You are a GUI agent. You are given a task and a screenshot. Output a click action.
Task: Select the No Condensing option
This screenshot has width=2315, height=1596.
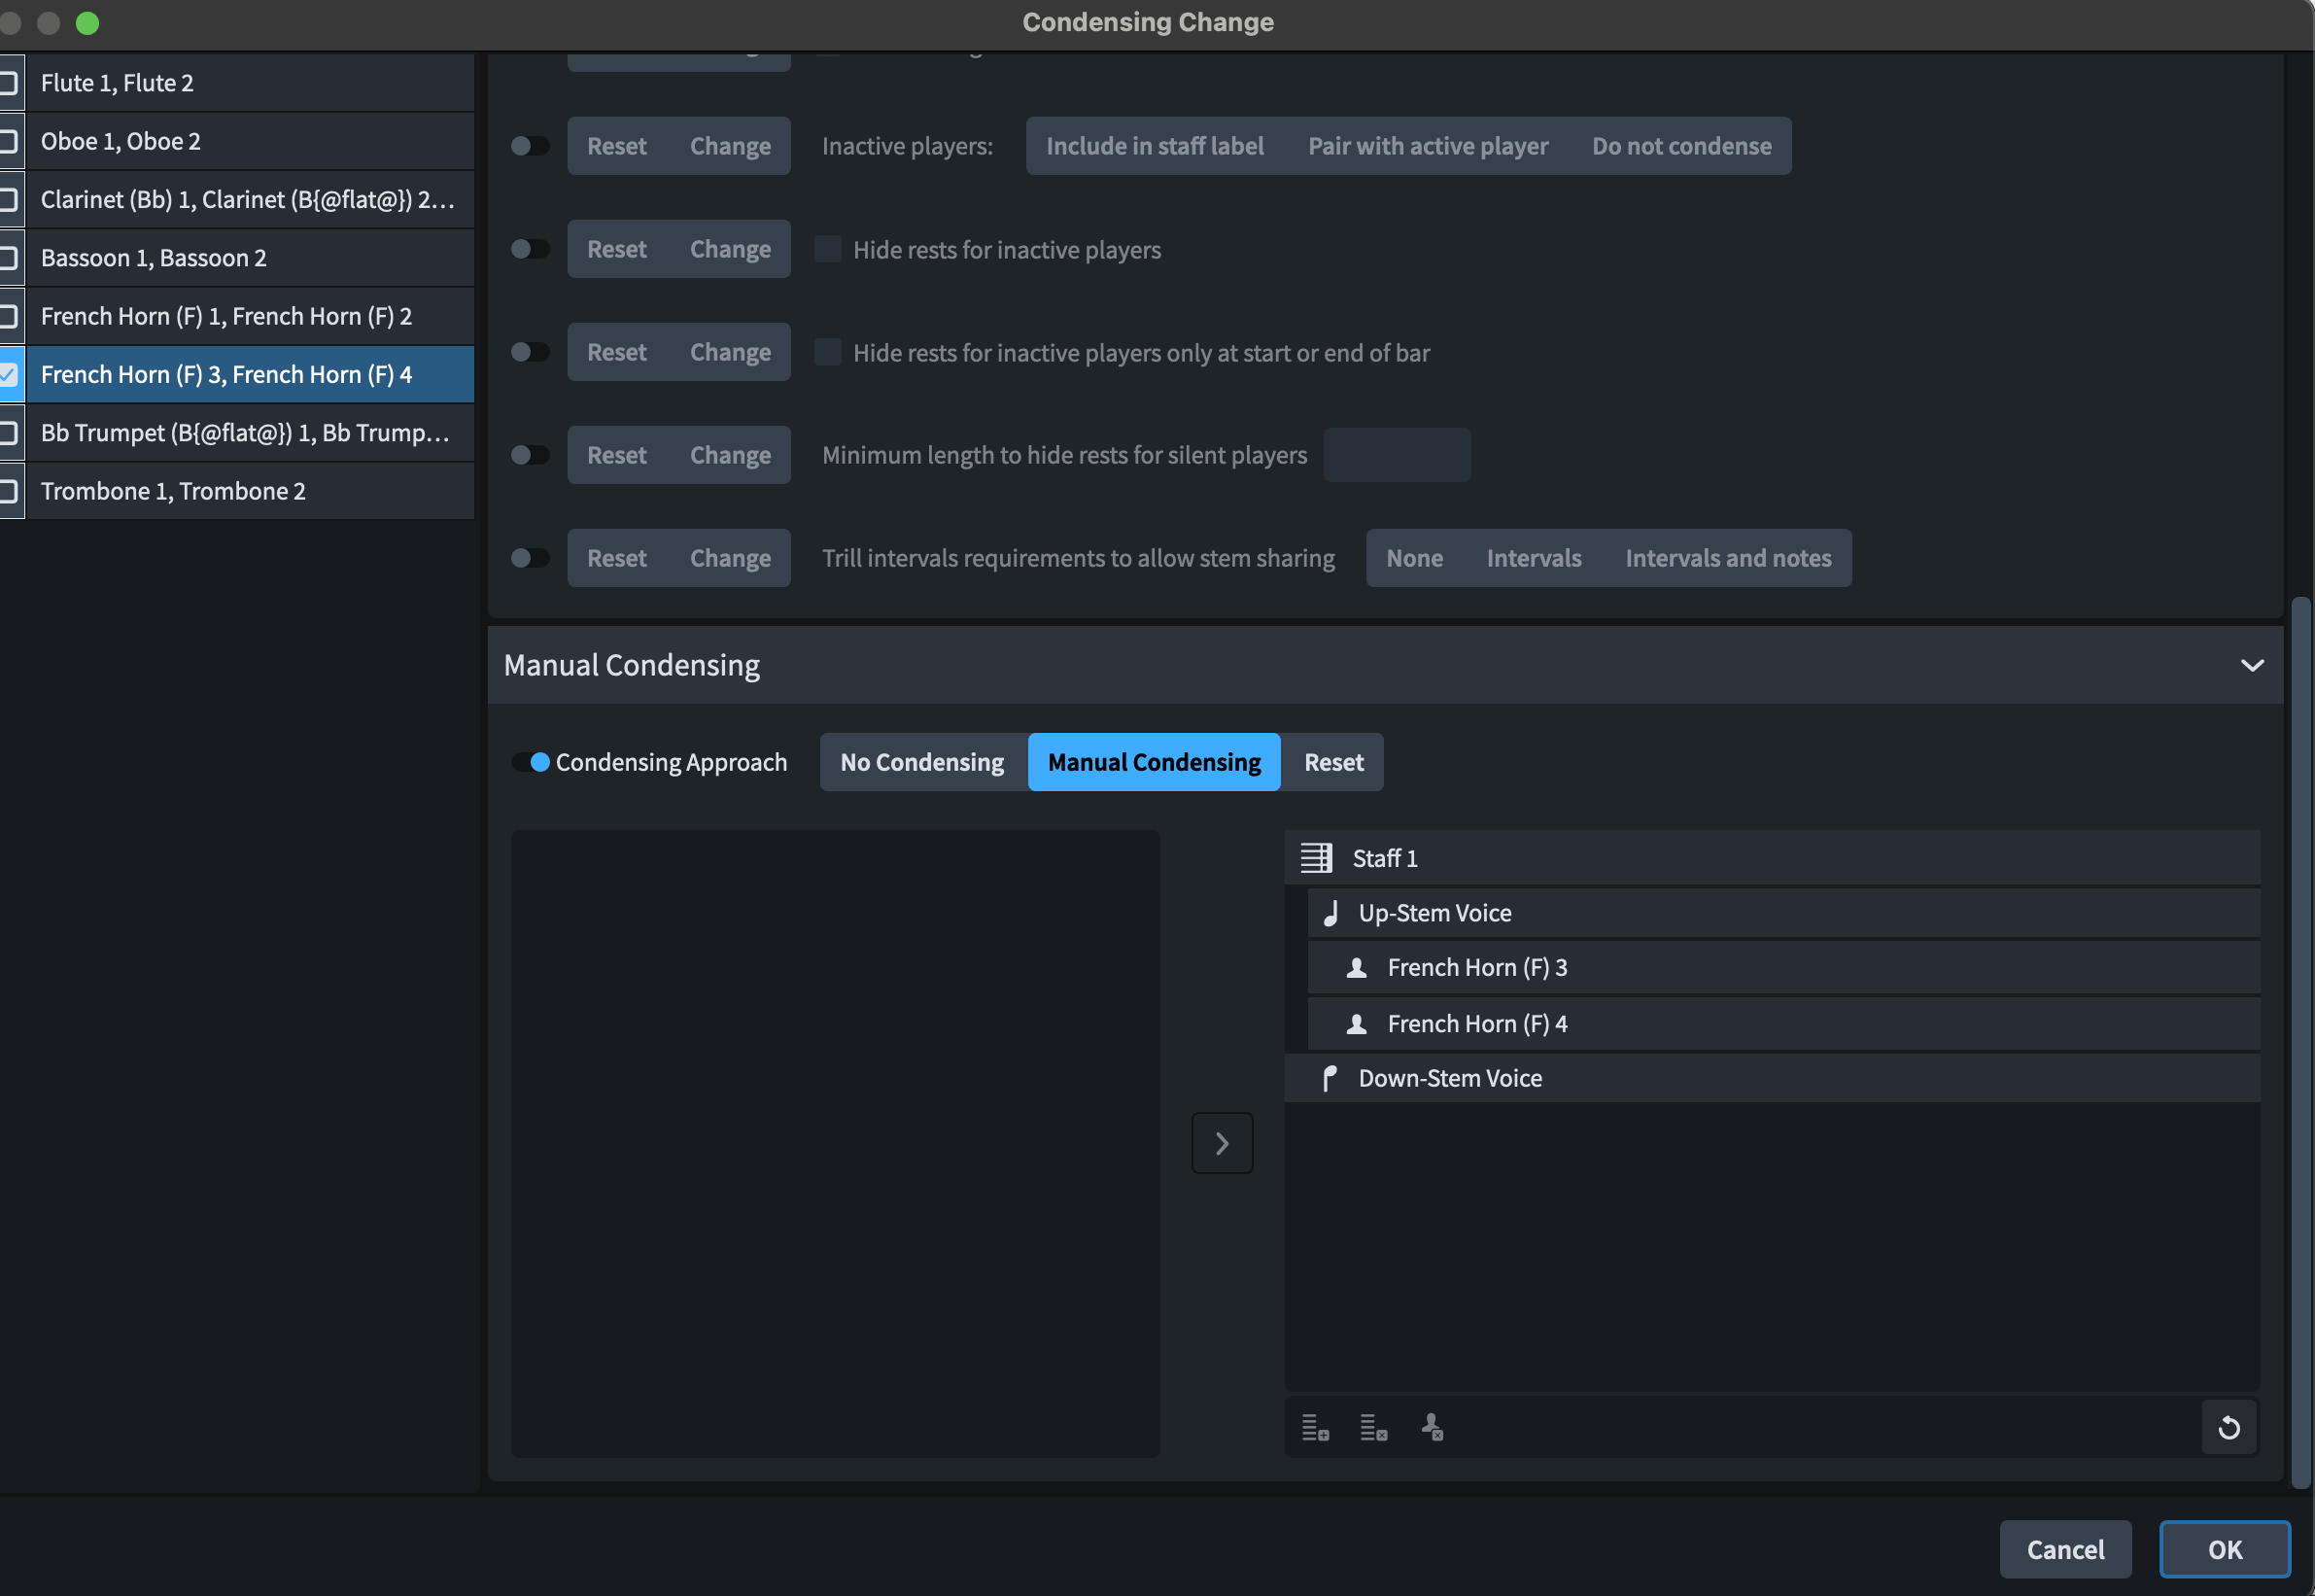click(921, 762)
